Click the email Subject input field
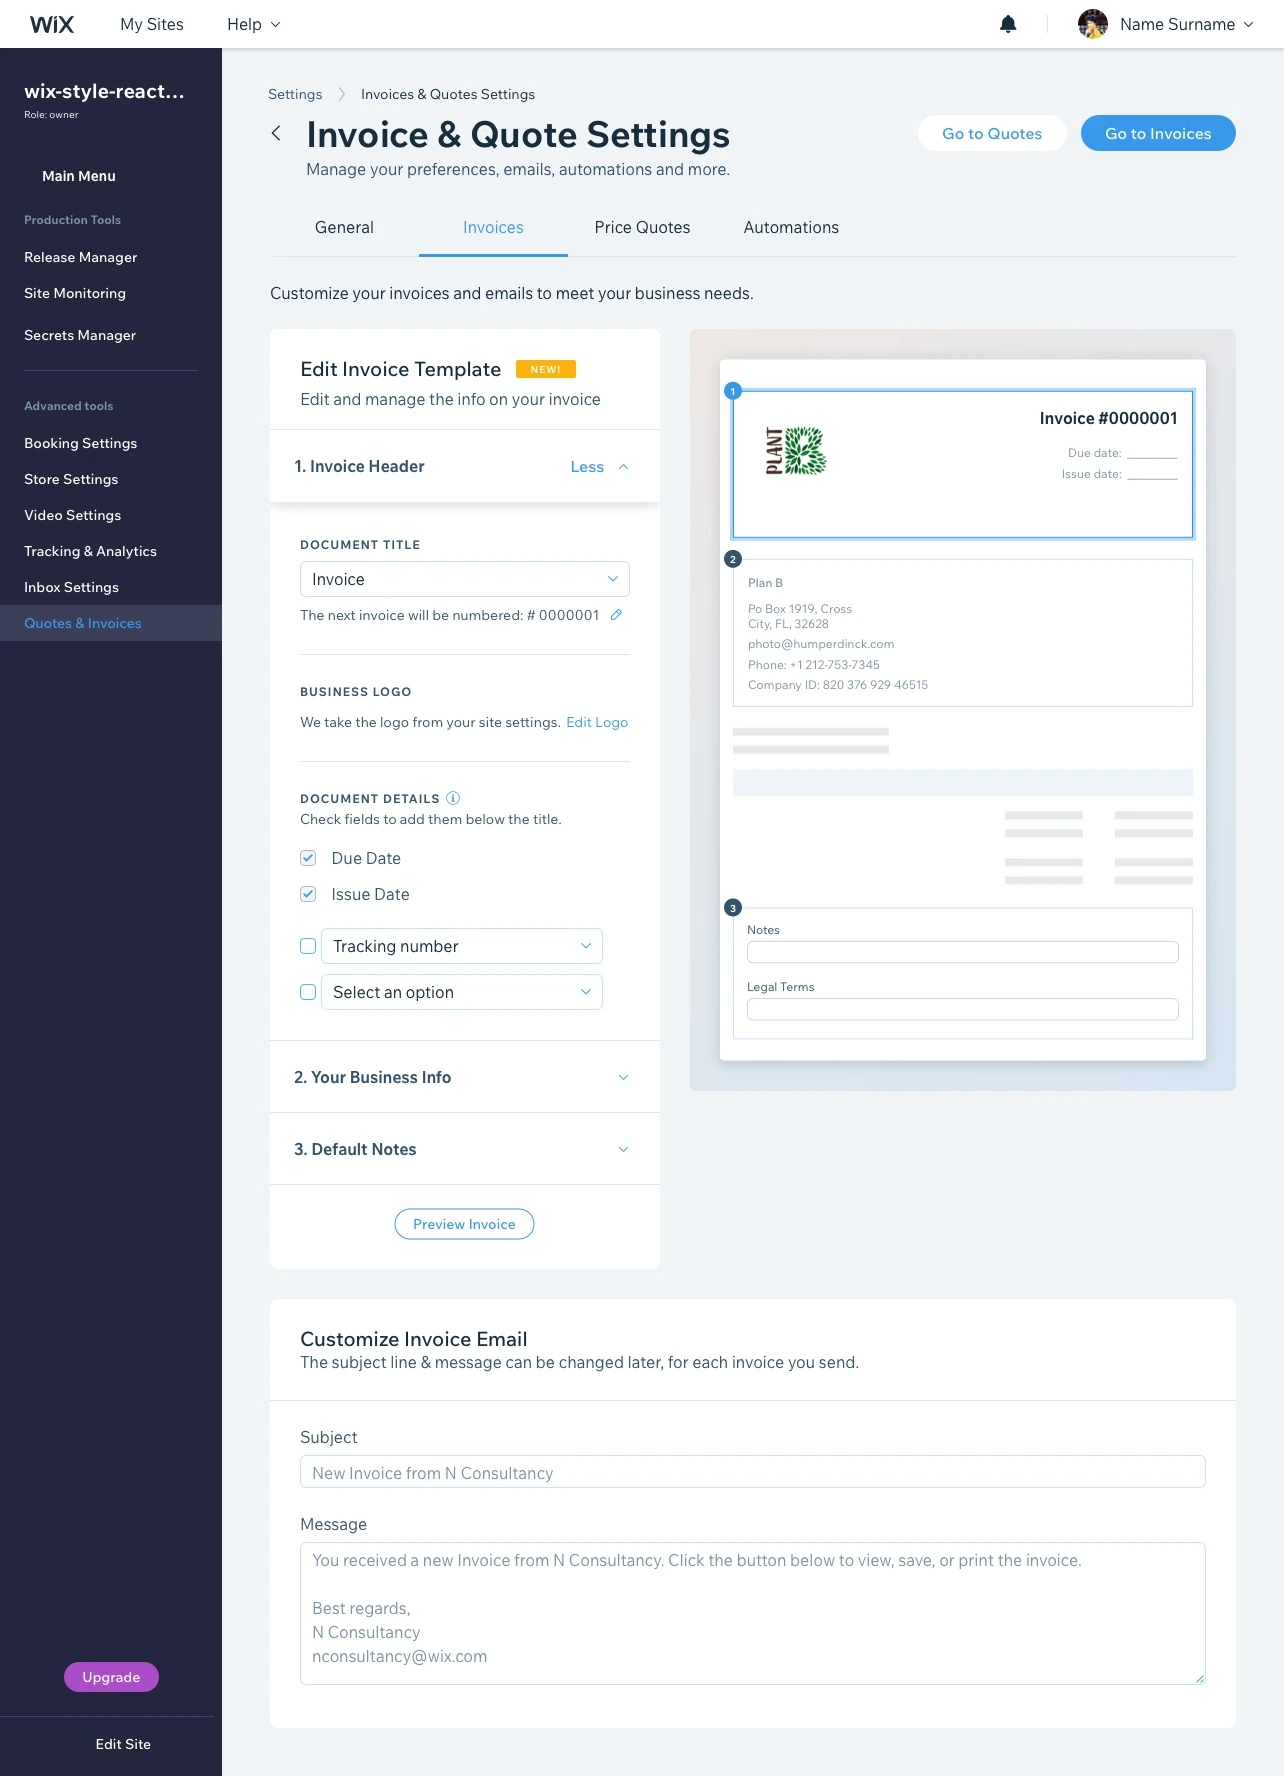Viewport: 1284px width, 1776px height. [x=753, y=1472]
